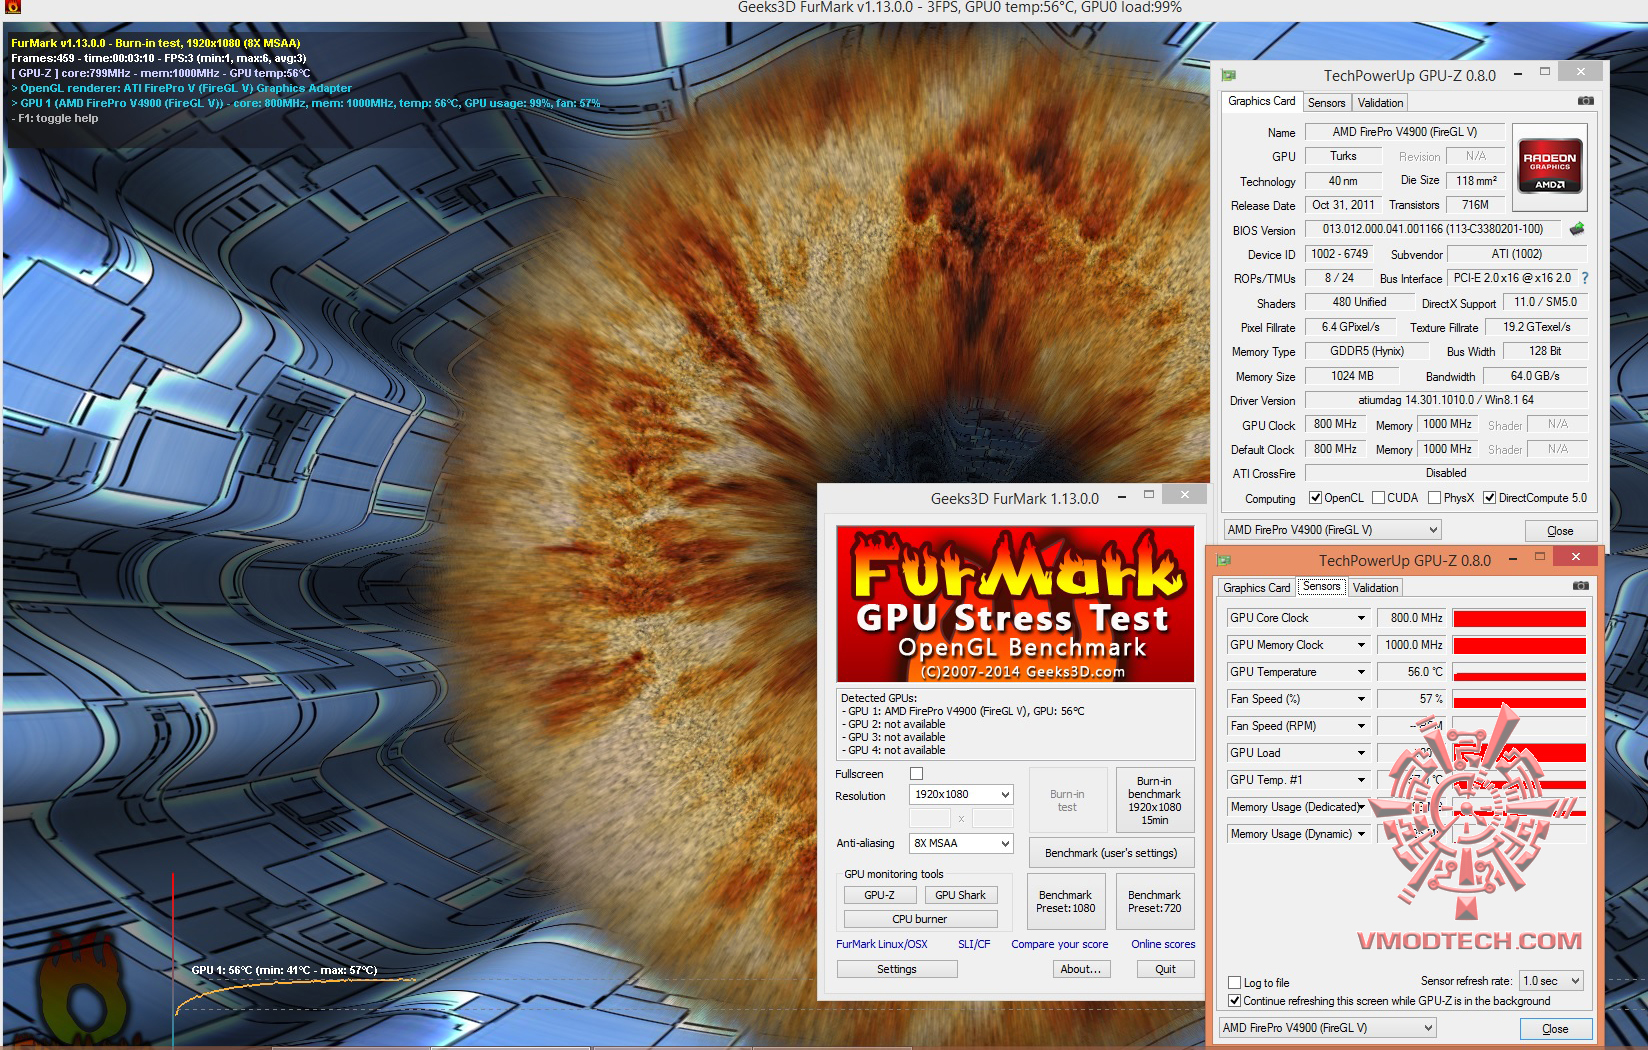1648x1050 pixels.
Task: Expand the GPU Memory Clock sensor dropdown
Action: coord(1361,646)
